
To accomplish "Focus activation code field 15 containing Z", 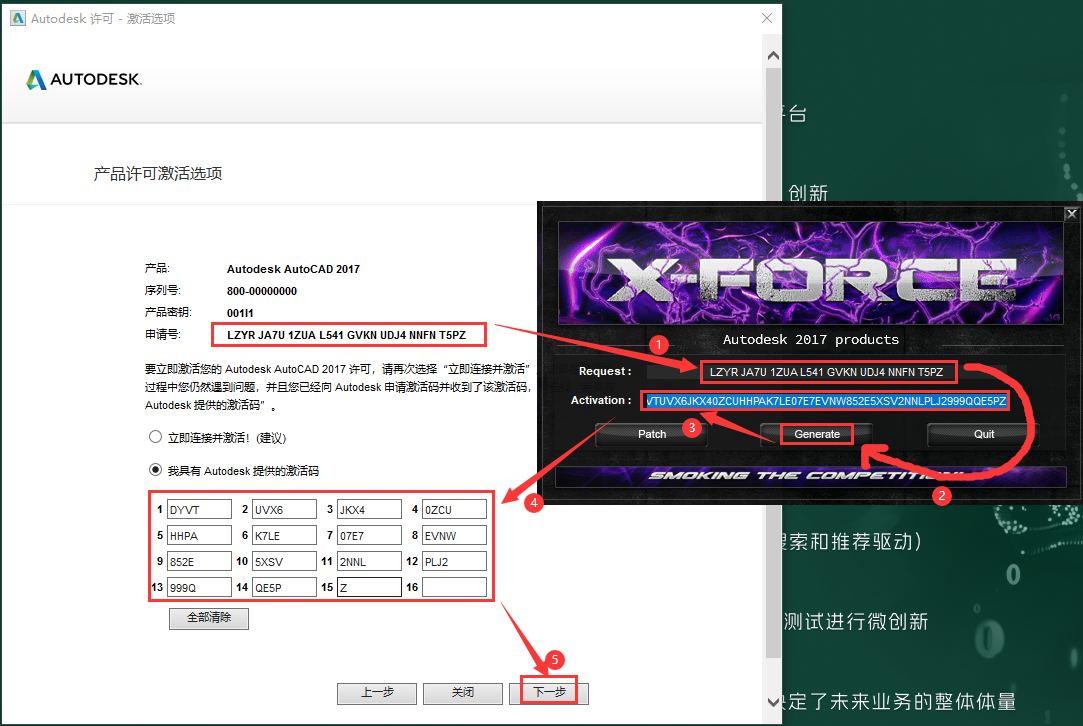I will (369, 588).
